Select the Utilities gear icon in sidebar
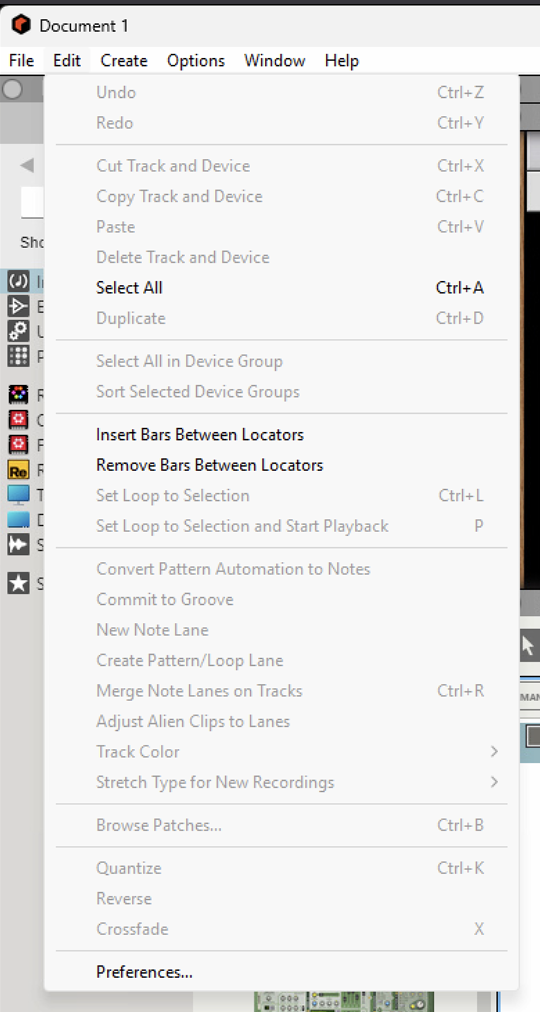This screenshot has height=1012, width=540. point(18,331)
